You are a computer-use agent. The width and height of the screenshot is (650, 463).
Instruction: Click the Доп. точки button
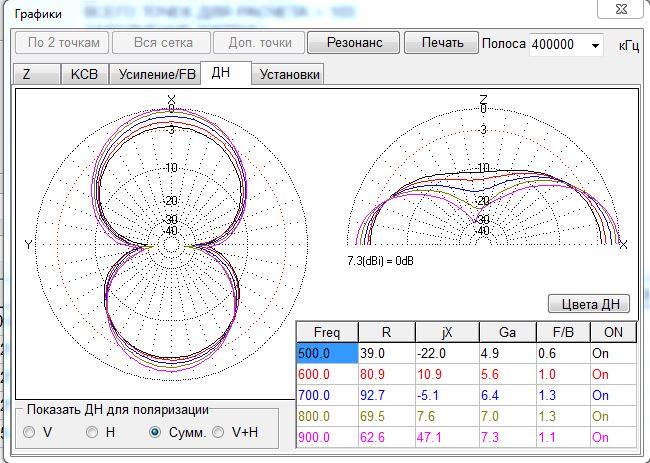coord(258,43)
